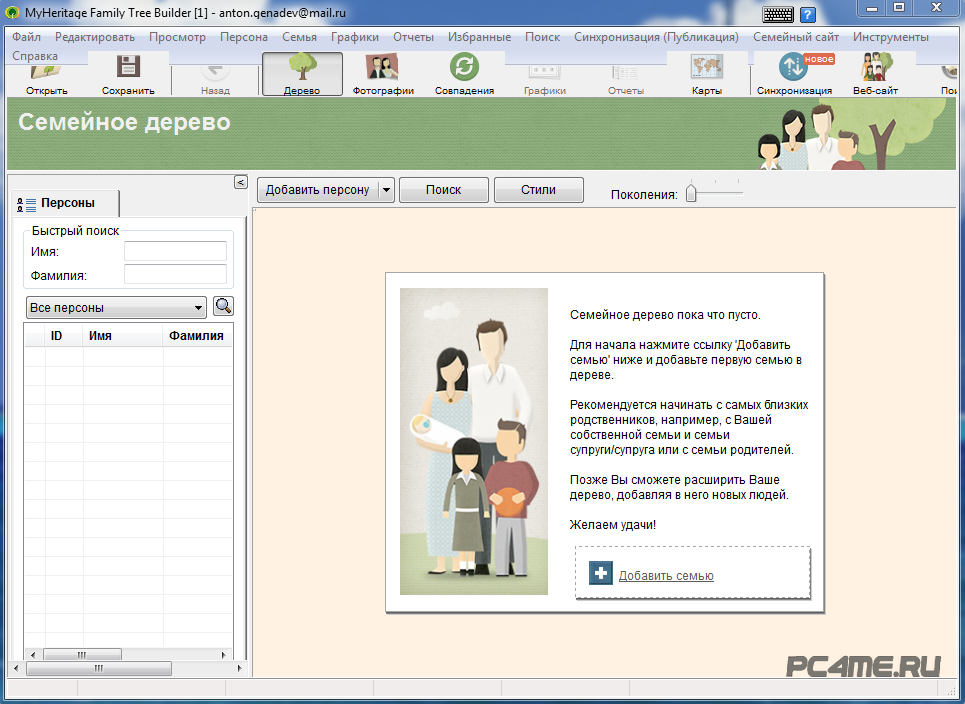Click the 'Добавить семью' link
The height and width of the screenshot is (704, 965).
pos(666,575)
